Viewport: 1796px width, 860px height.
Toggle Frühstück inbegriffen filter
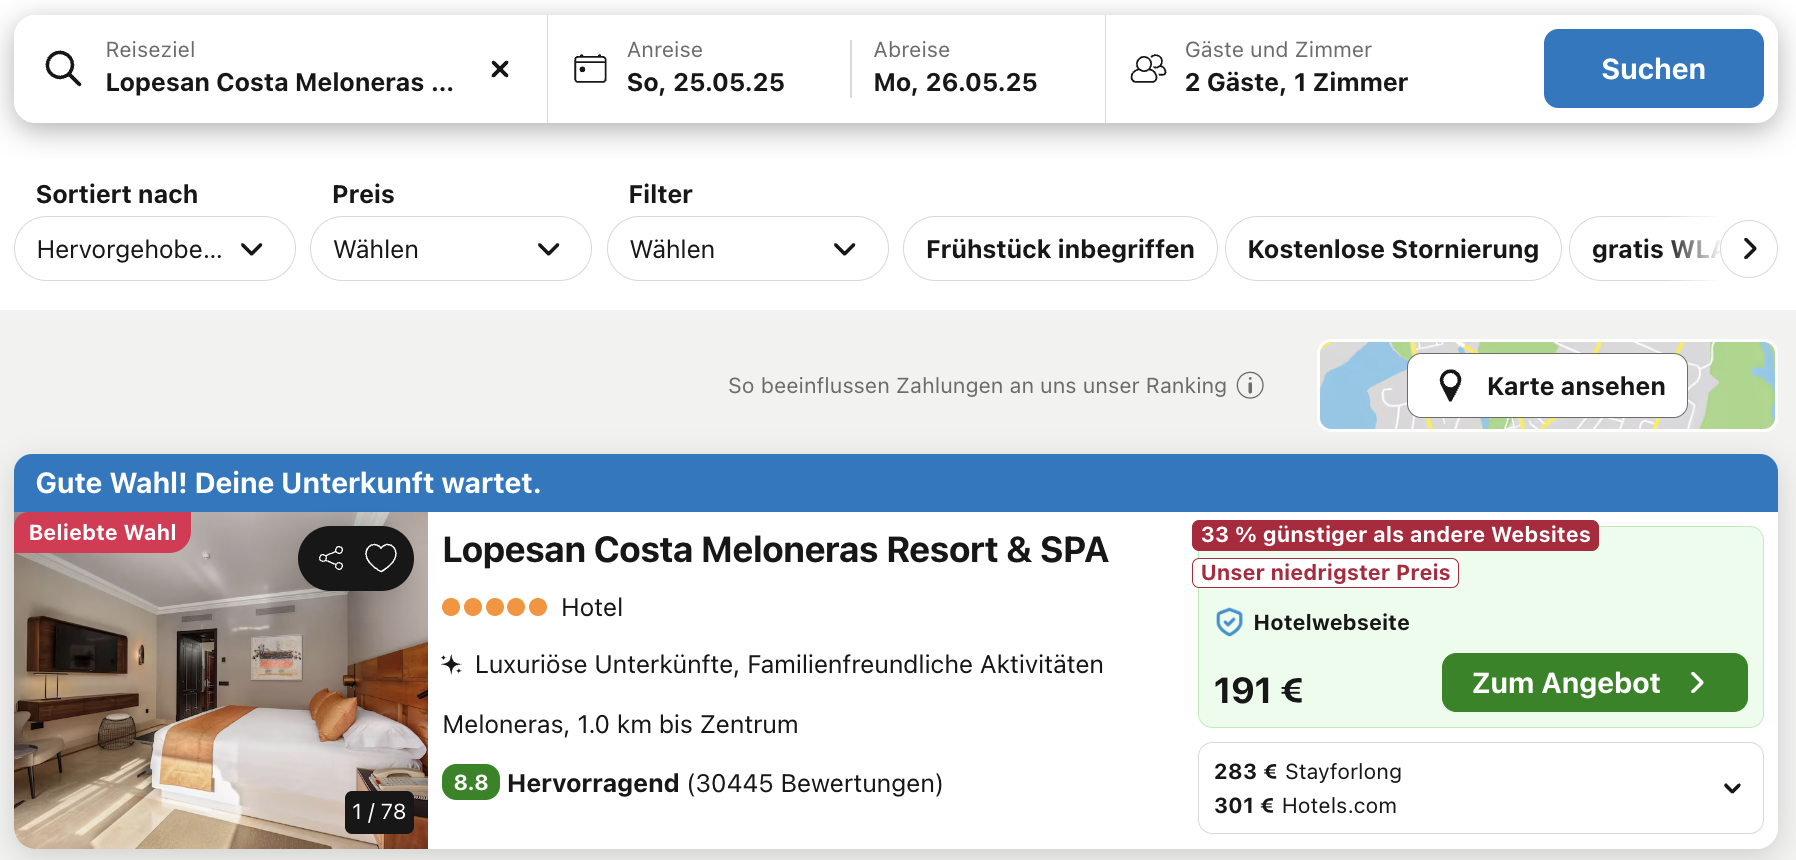pos(1060,249)
